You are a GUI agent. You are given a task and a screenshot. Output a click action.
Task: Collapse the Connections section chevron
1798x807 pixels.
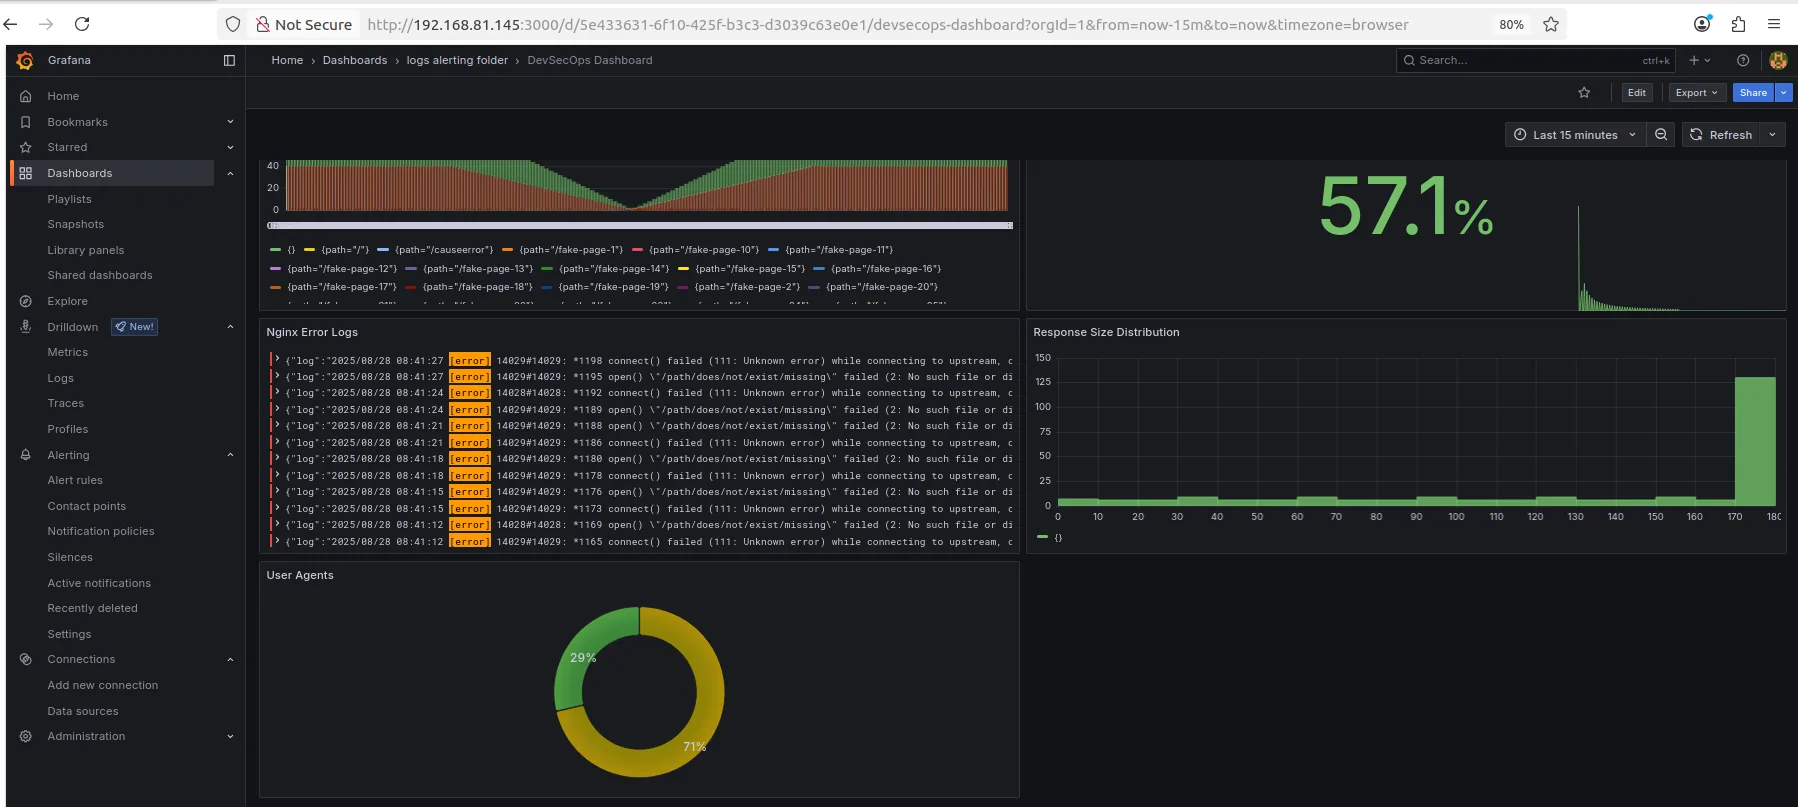230,659
